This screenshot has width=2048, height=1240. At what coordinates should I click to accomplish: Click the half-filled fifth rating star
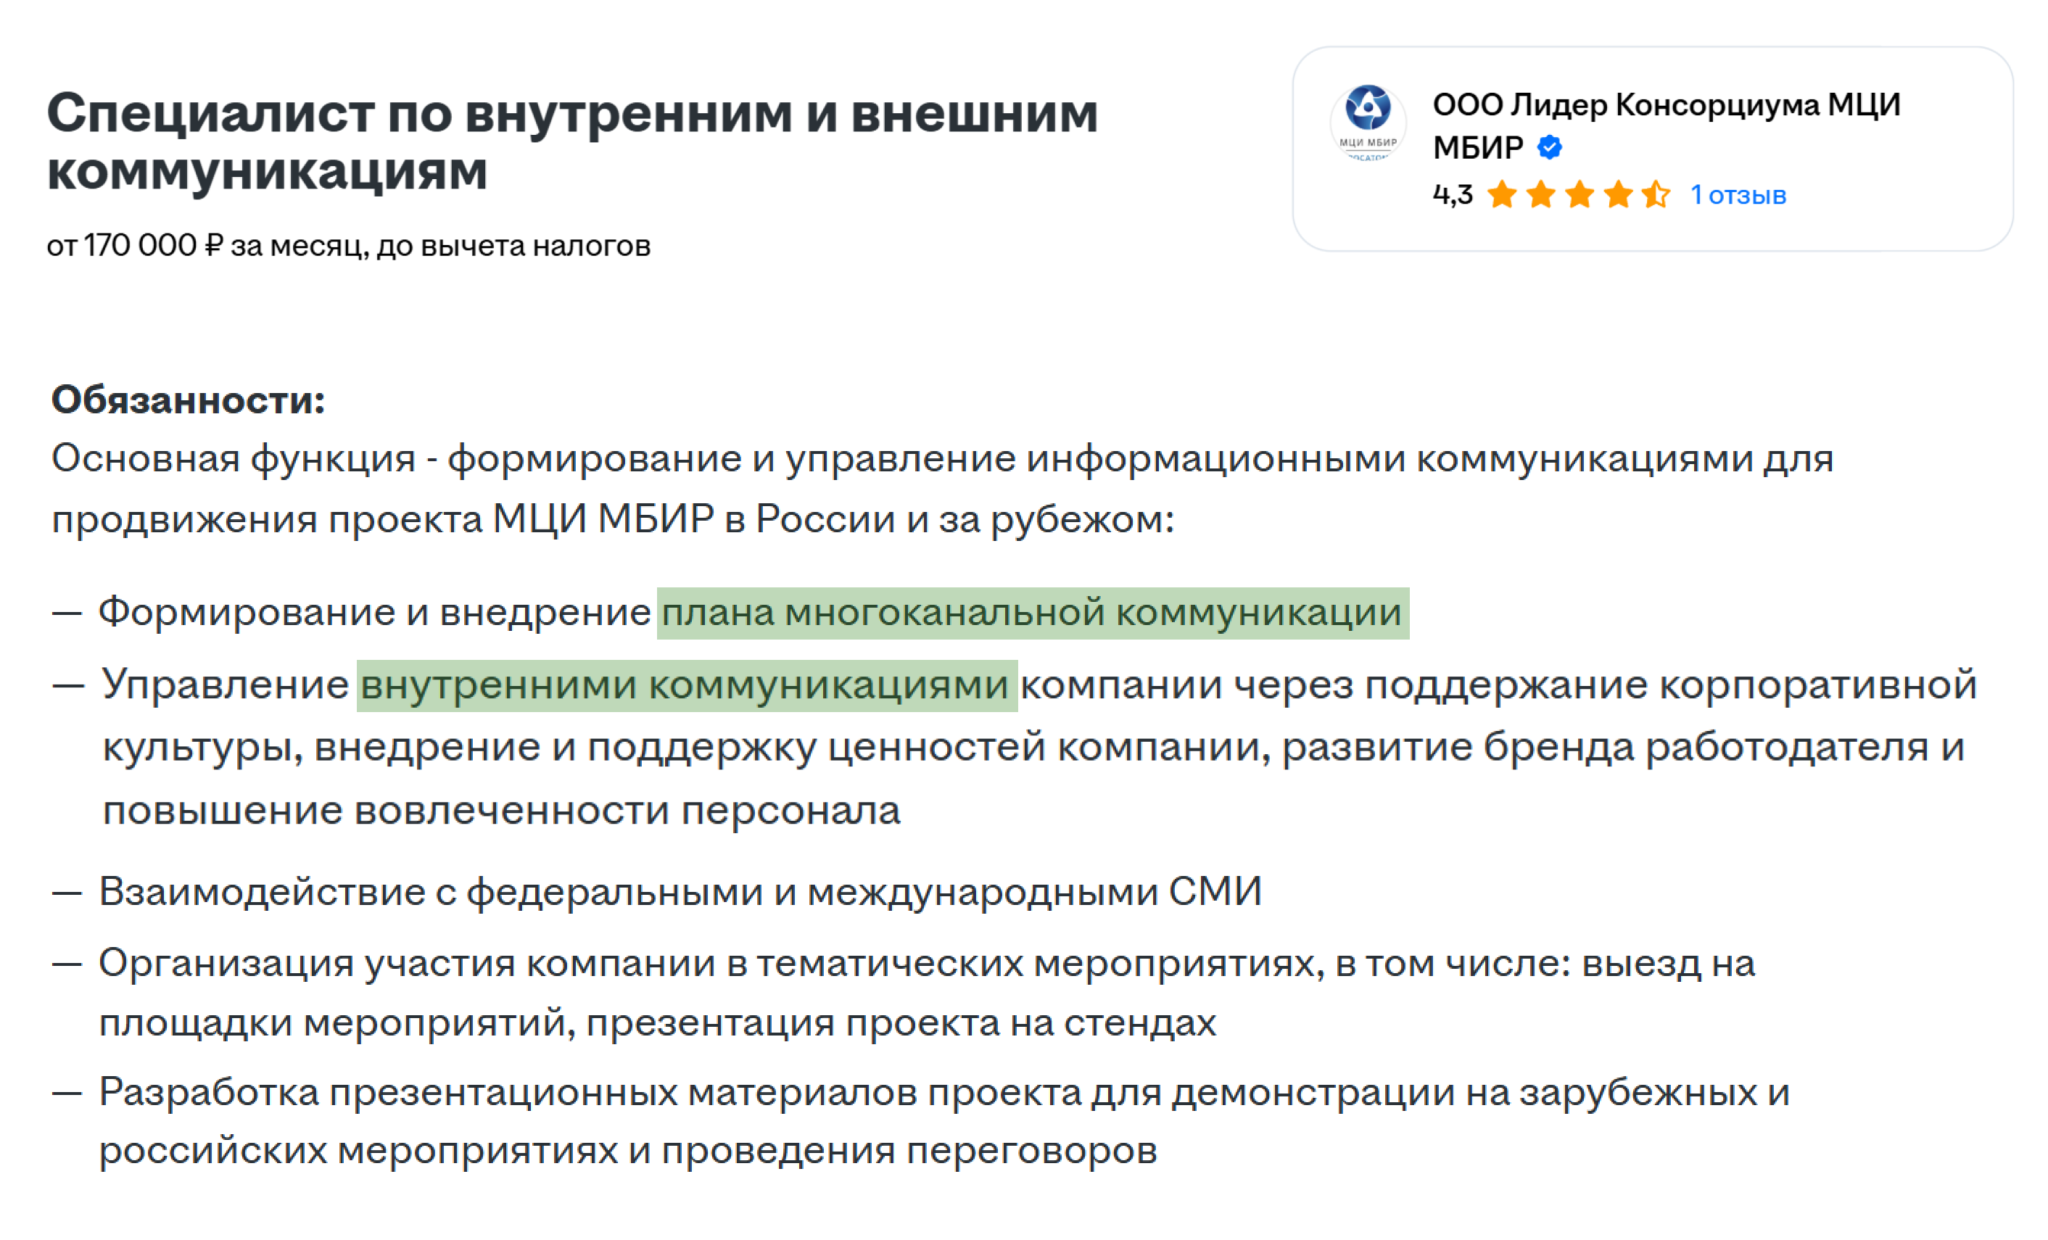pos(1656,194)
